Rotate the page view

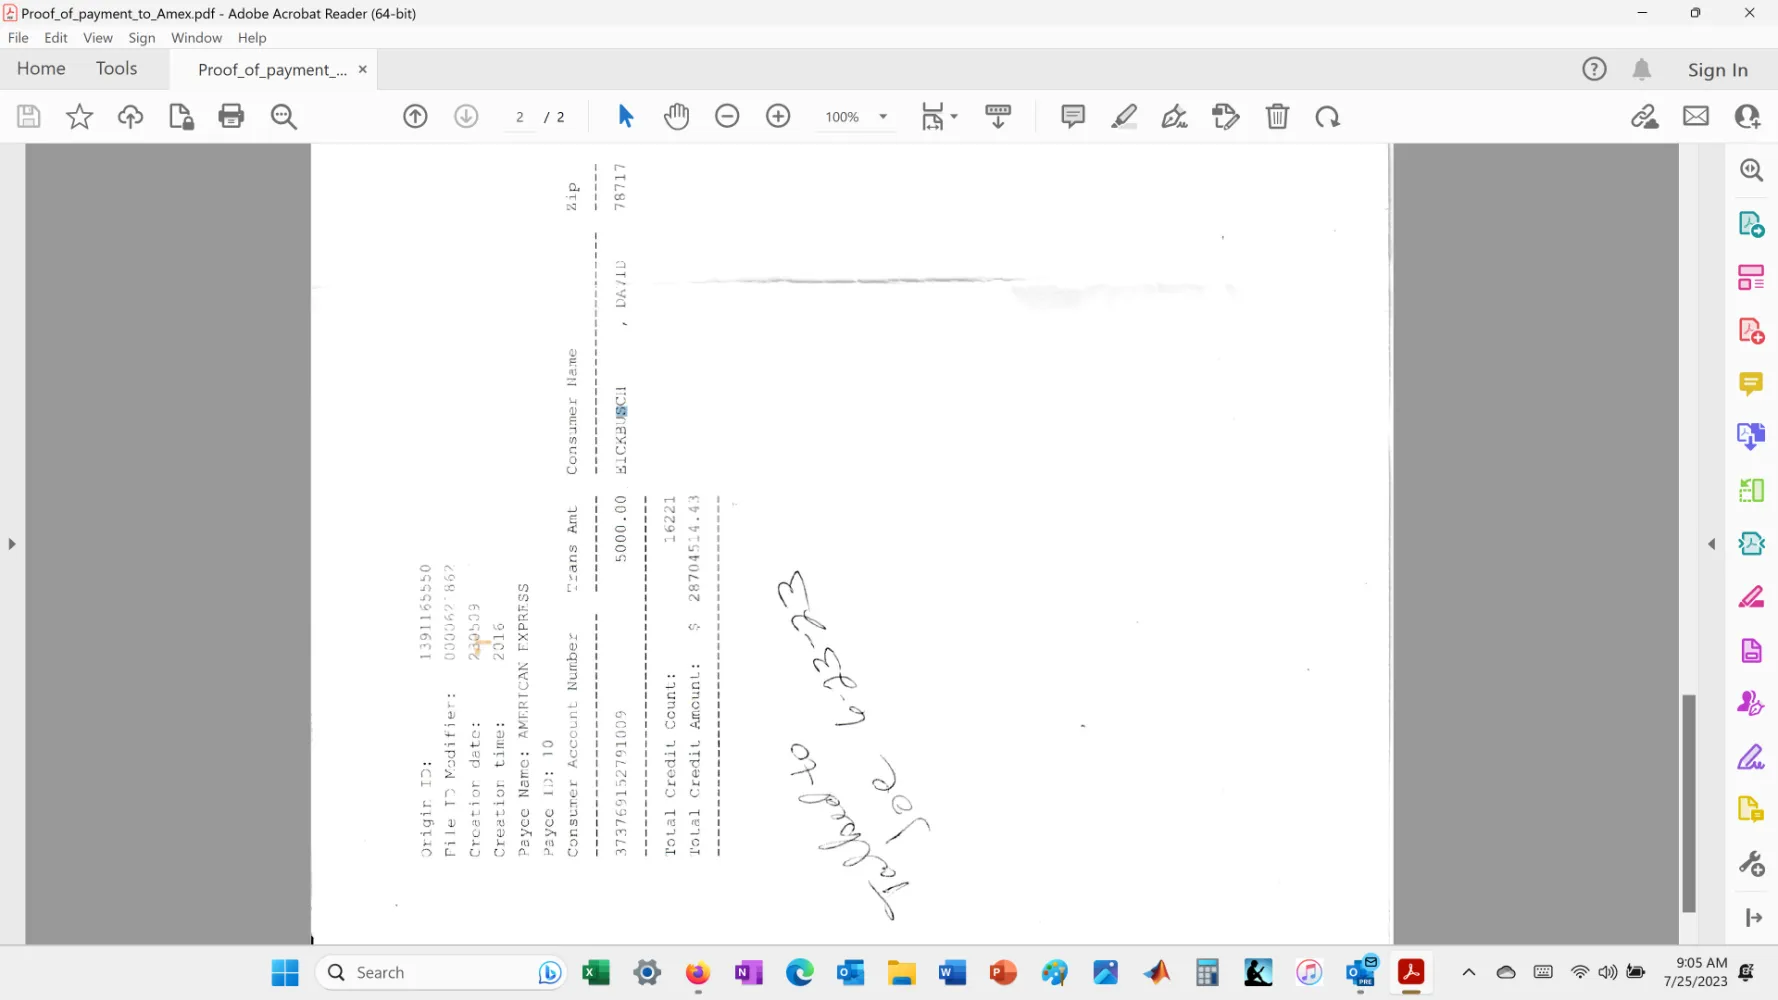pyautogui.click(x=1328, y=117)
